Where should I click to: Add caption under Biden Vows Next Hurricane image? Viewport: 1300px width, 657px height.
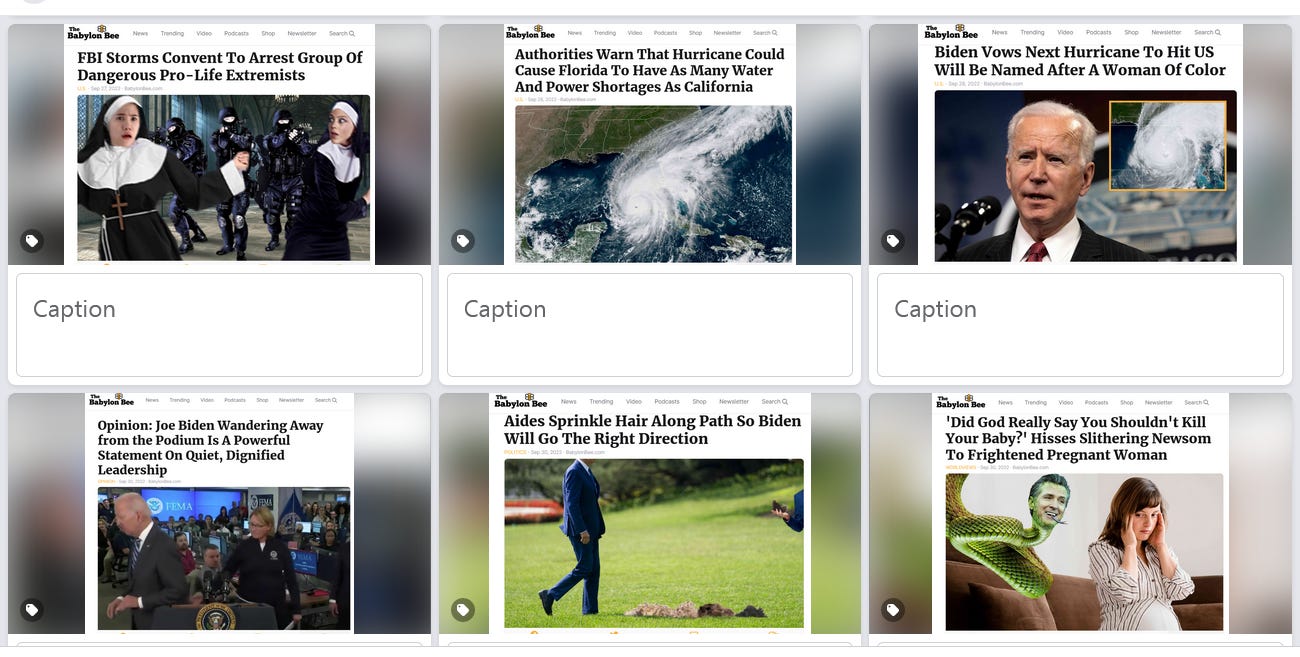1080,325
